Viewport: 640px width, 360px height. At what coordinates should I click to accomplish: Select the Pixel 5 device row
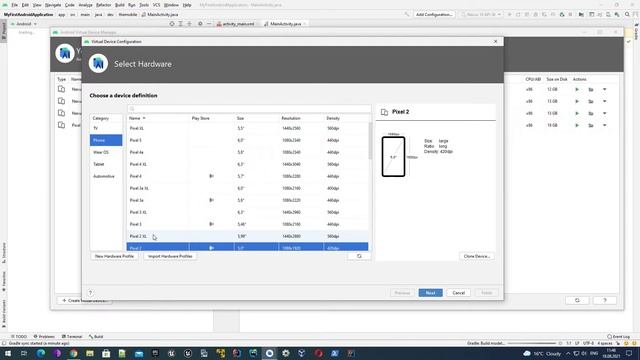247,140
